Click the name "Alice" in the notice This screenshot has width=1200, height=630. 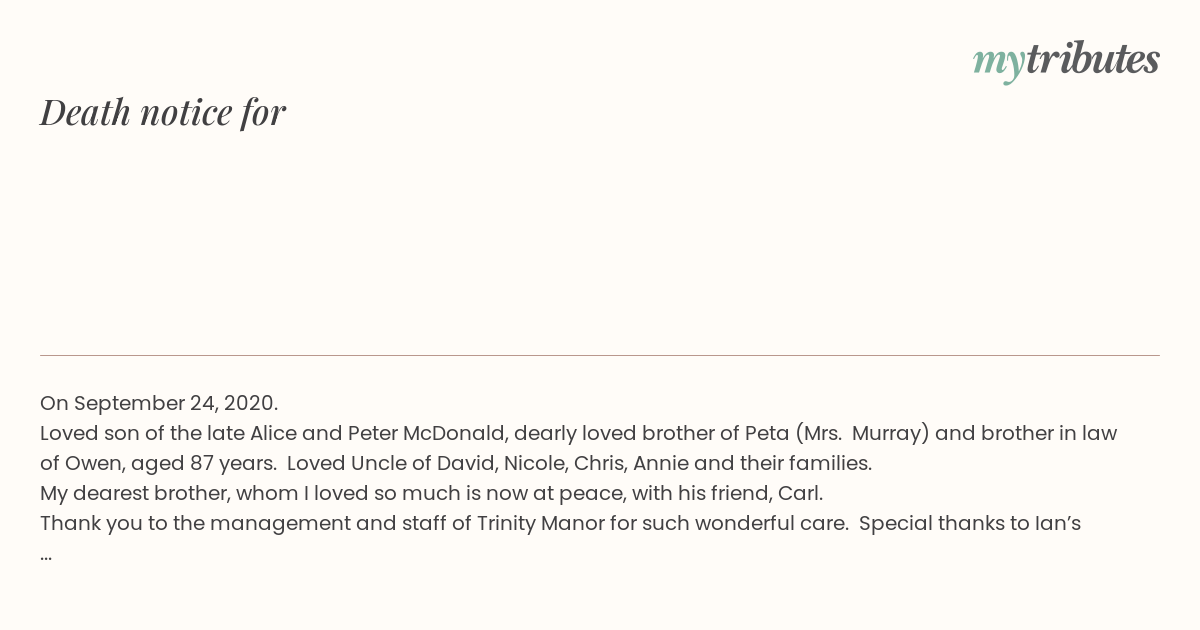pyautogui.click(x=273, y=434)
